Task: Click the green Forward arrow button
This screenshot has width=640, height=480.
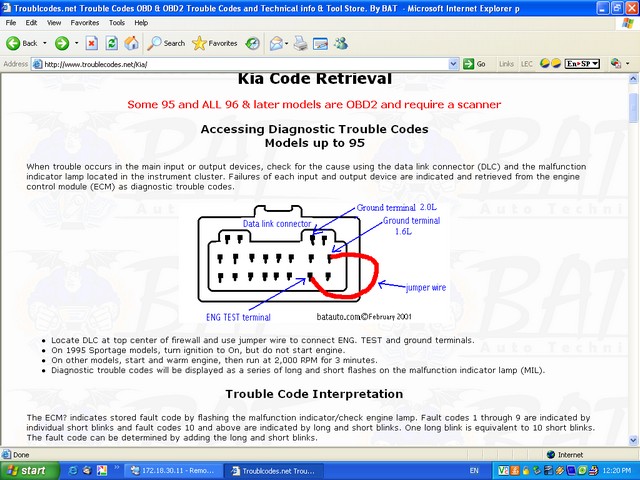Action: [62, 43]
